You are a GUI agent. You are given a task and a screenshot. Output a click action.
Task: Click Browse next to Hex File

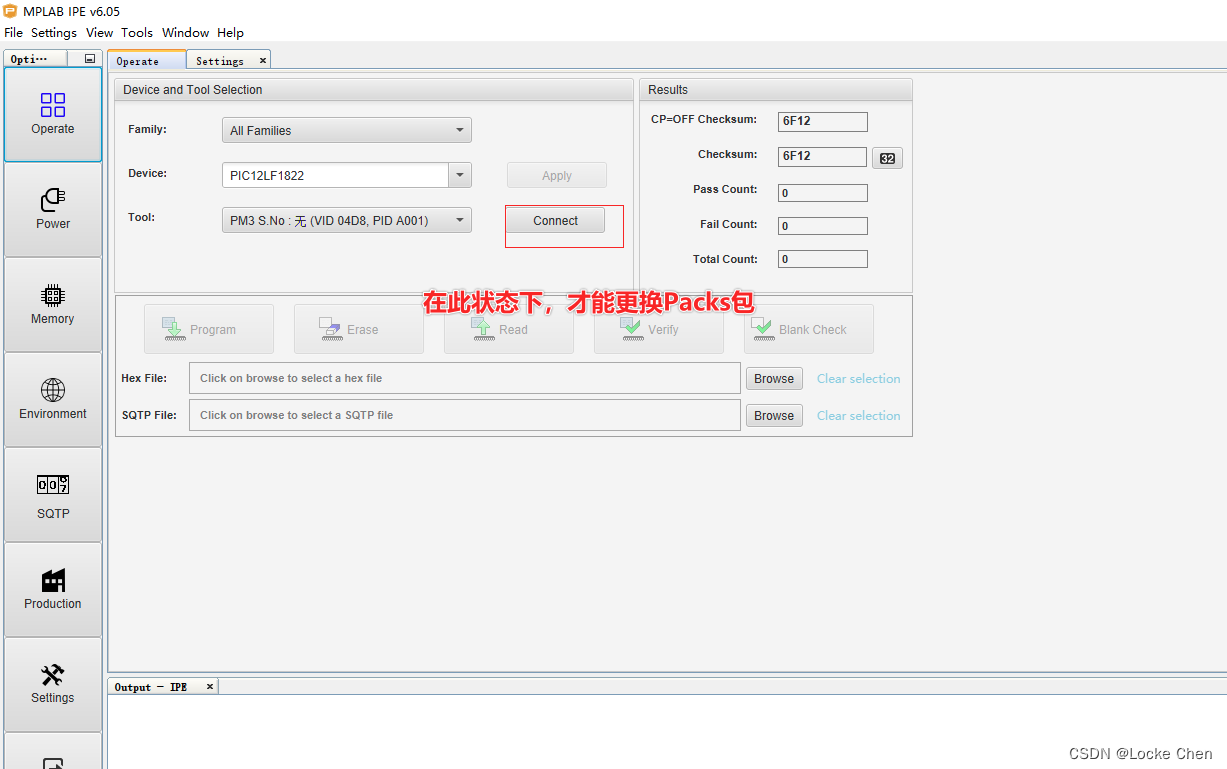click(774, 378)
